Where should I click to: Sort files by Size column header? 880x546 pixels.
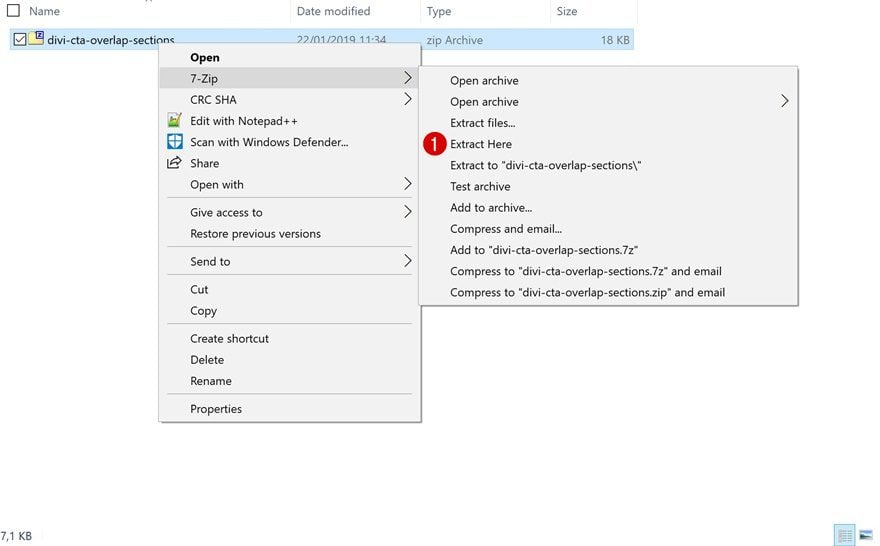pos(567,11)
